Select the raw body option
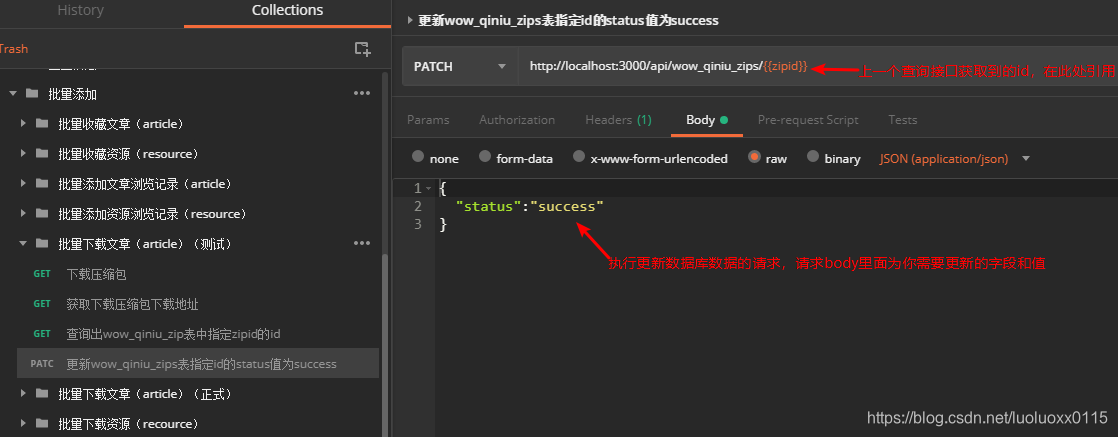 [754, 157]
